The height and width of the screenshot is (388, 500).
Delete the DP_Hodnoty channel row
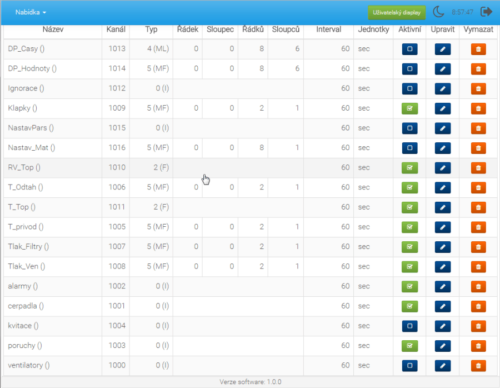pyautogui.click(x=478, y=69)
